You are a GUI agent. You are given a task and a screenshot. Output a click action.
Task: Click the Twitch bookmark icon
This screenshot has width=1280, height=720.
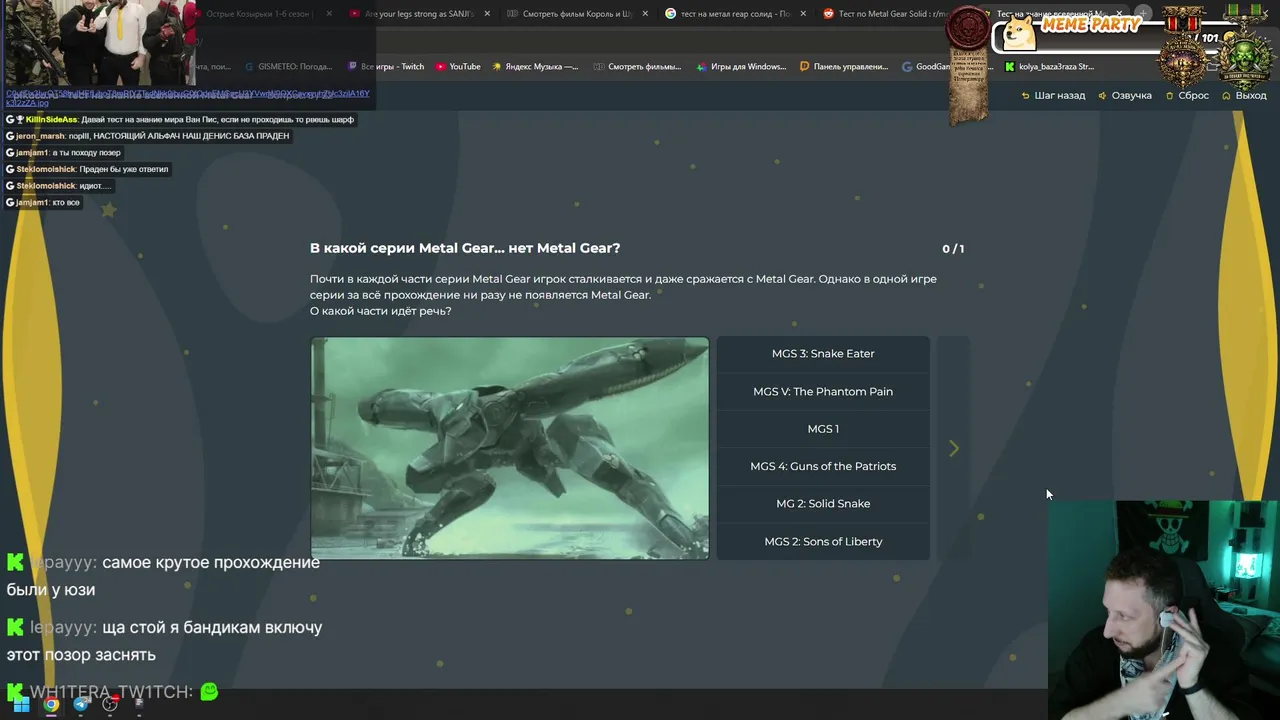point(353,67)
